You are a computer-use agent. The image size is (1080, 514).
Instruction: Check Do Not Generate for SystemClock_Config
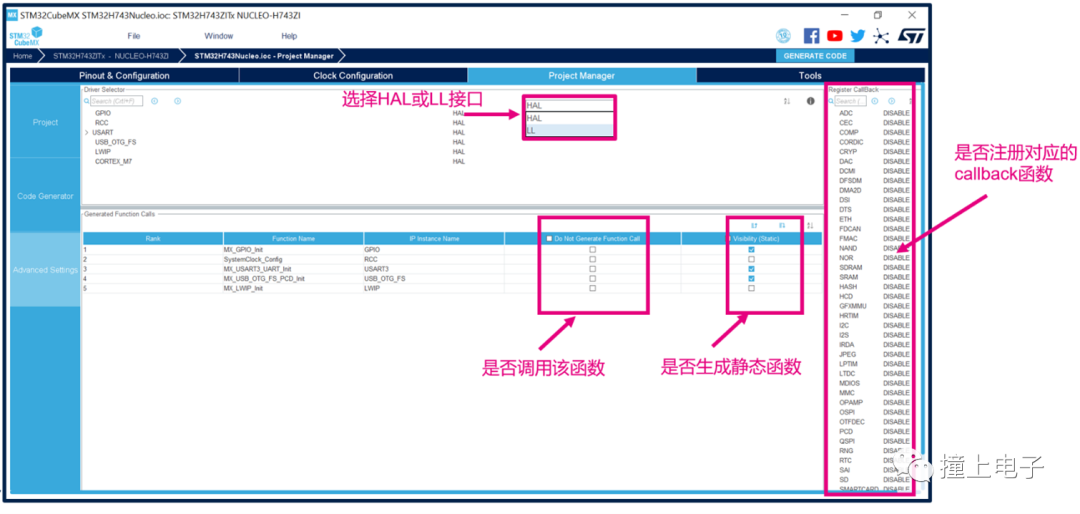[x=592, y=259]
